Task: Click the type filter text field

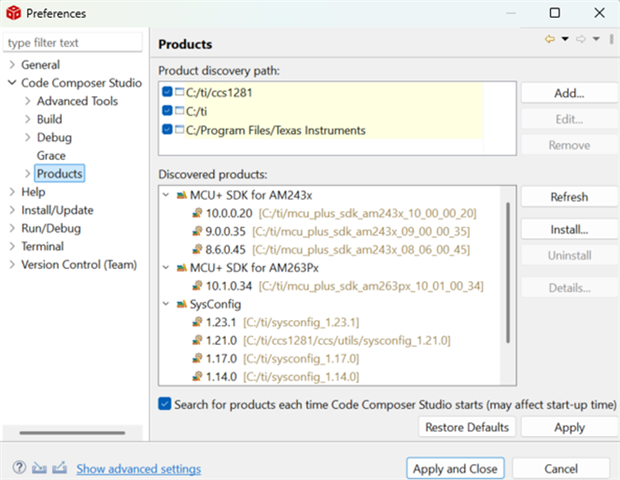Action: point(72,42)
